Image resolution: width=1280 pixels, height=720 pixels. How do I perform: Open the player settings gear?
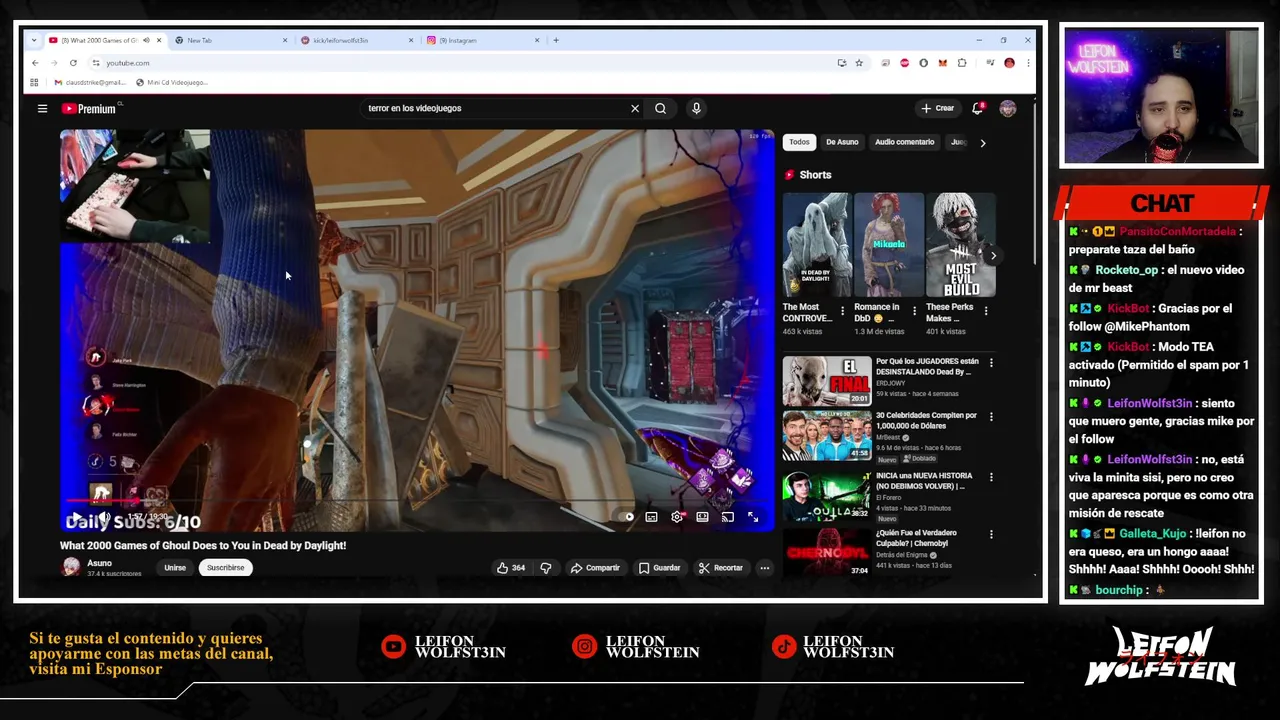pyautogui.click(x=677, y=517)
